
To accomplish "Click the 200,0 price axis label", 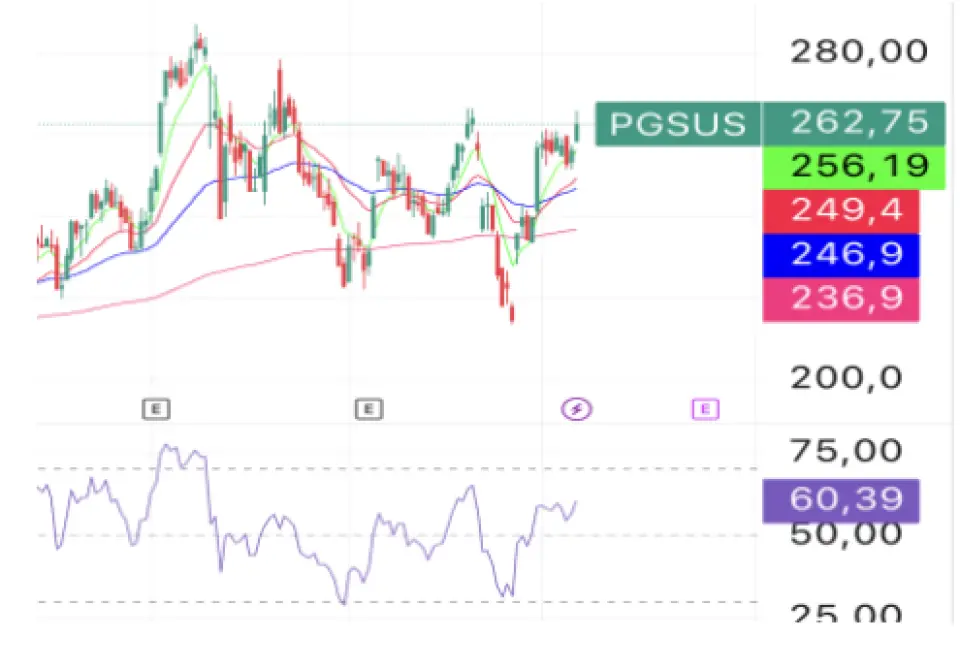I will [x=846, y=378].
